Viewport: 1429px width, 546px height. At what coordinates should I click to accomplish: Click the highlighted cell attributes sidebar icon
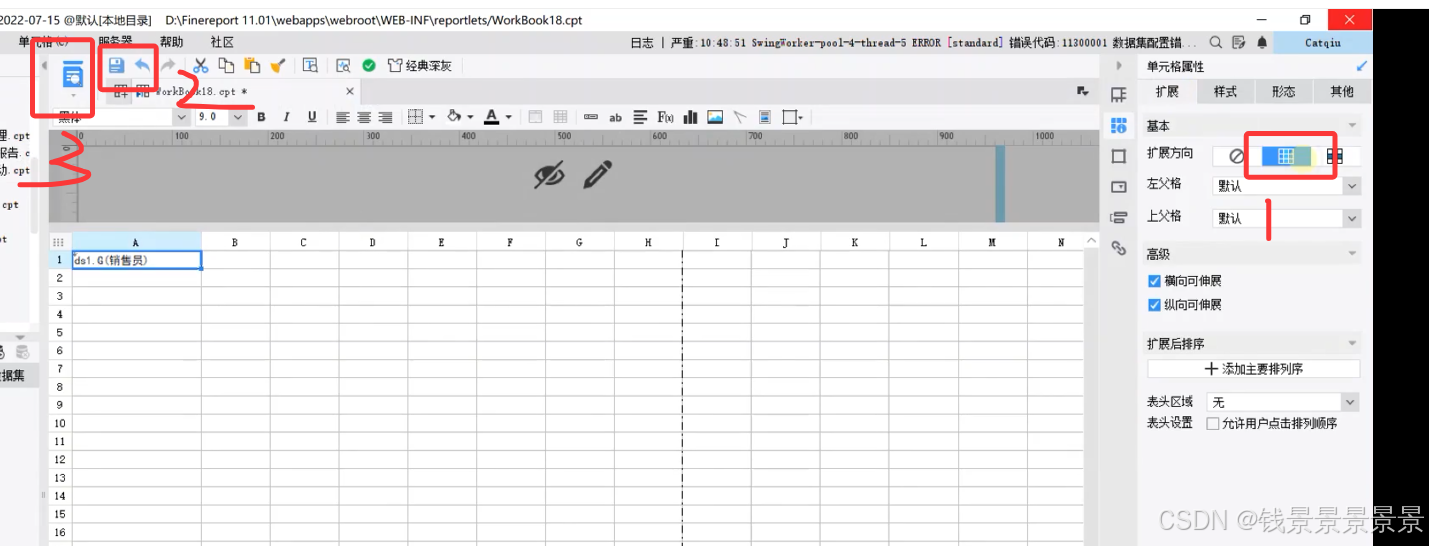coord(1119,126)
